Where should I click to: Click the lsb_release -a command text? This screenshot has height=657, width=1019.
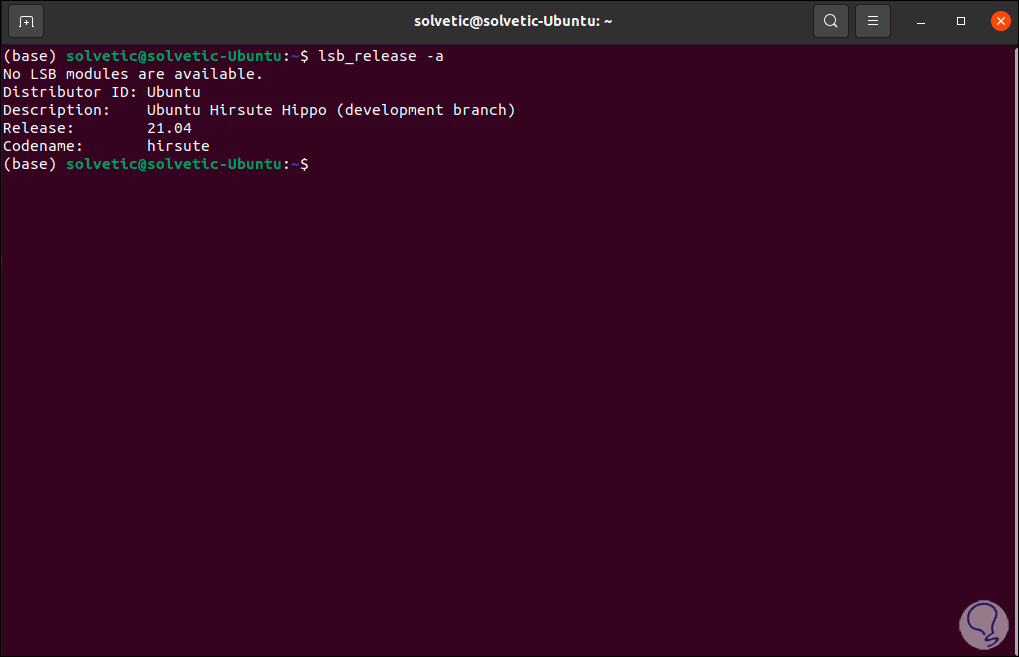(381, 56)
